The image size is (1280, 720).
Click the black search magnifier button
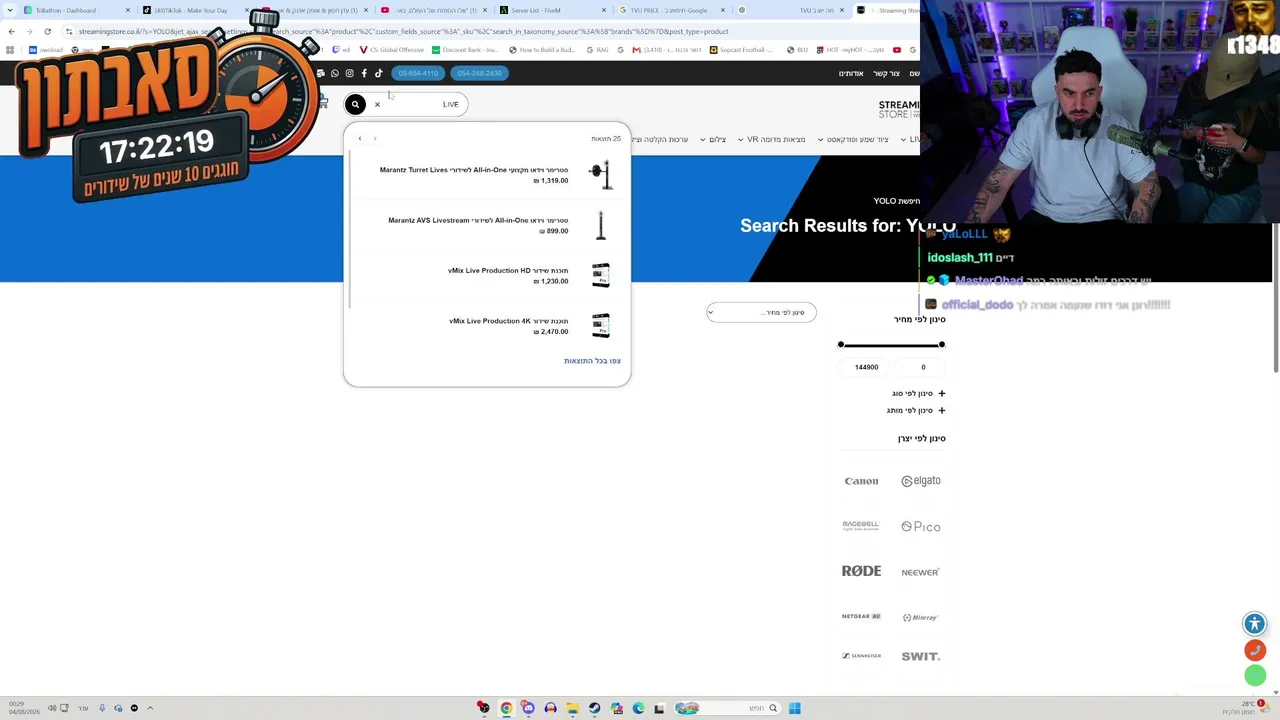click(355, 104)
